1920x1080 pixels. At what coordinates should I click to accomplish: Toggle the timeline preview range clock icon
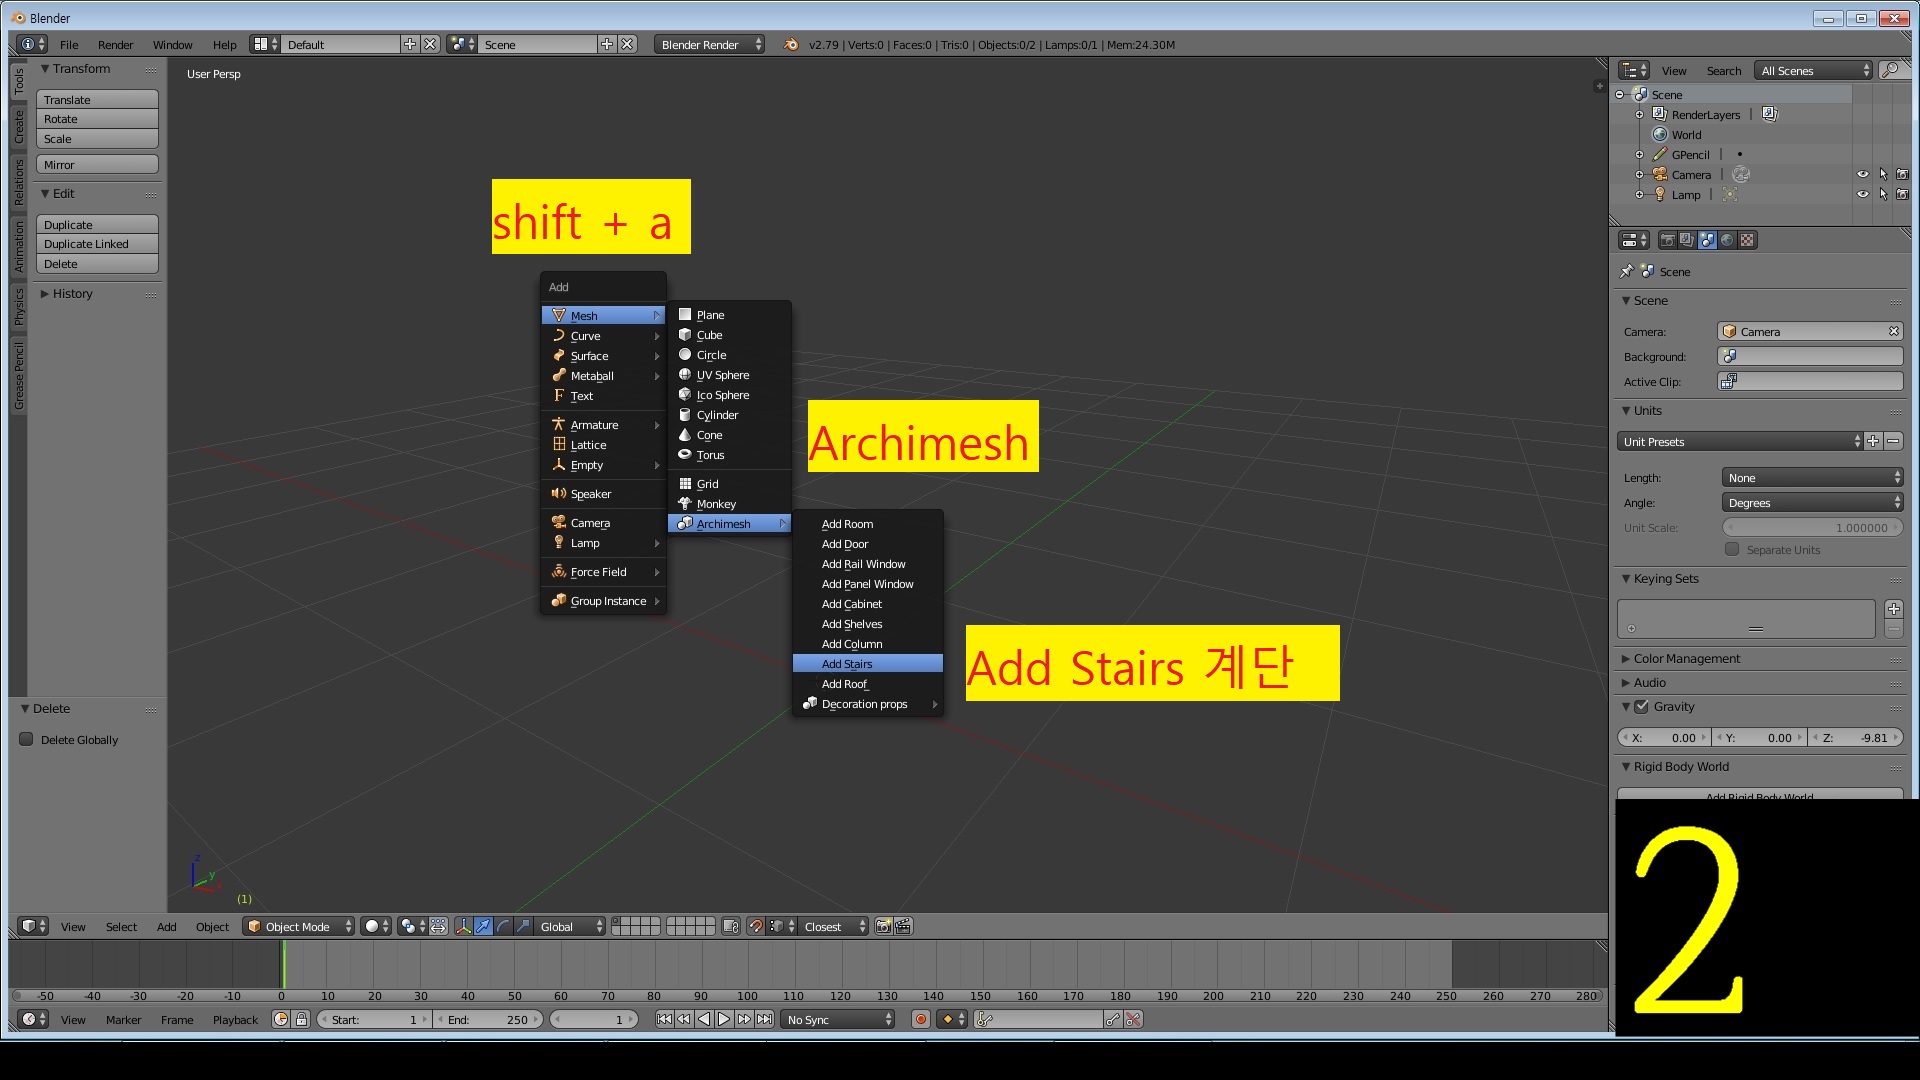pyautogui.click(x=281, y=1019)
